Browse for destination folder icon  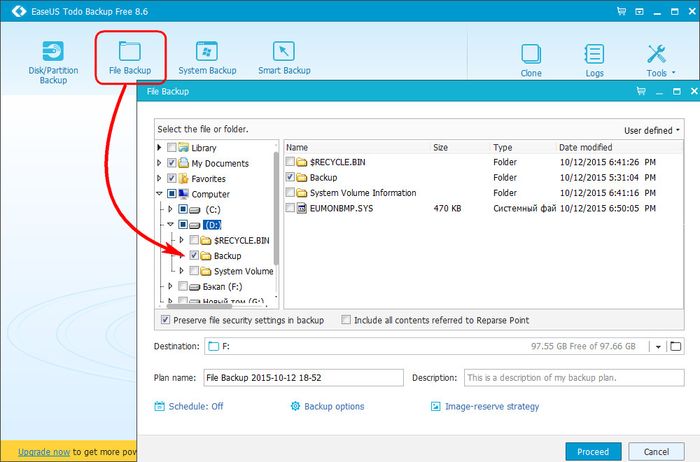(676, 346)
